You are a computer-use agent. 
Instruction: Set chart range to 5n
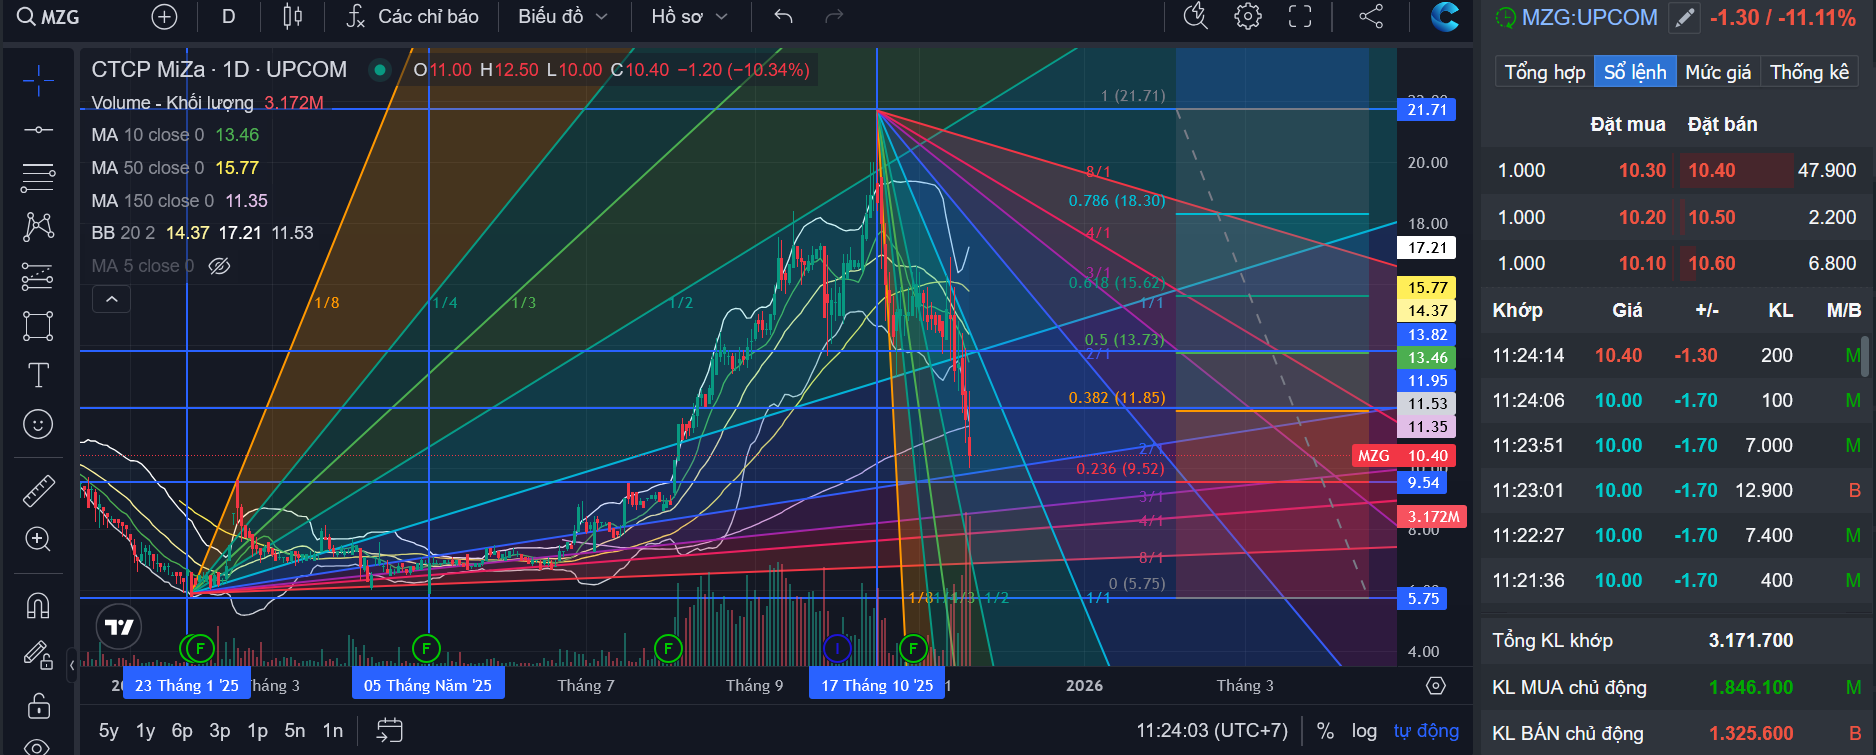click(295, 731)
